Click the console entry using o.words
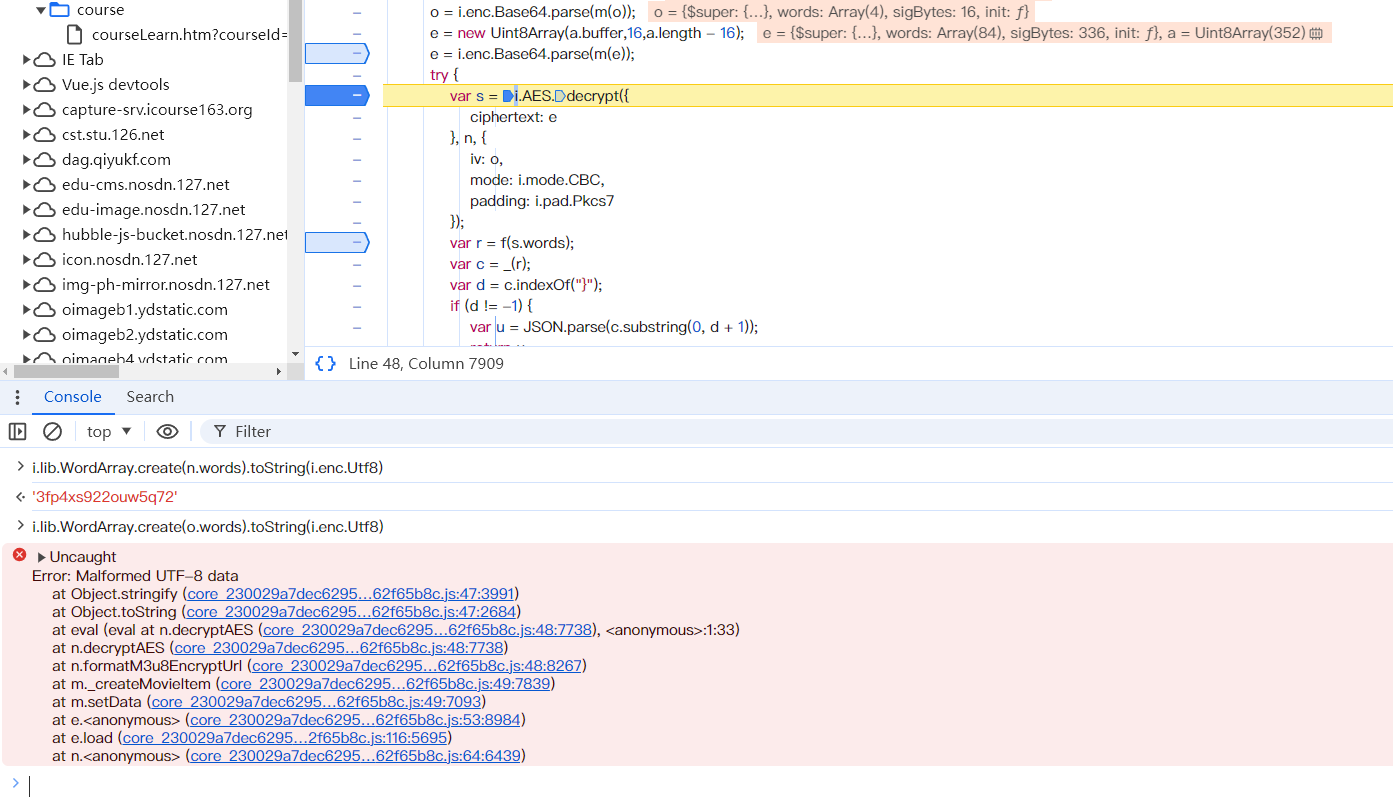This screenshot has height=807, width=1393. click(x=208, y=526)
